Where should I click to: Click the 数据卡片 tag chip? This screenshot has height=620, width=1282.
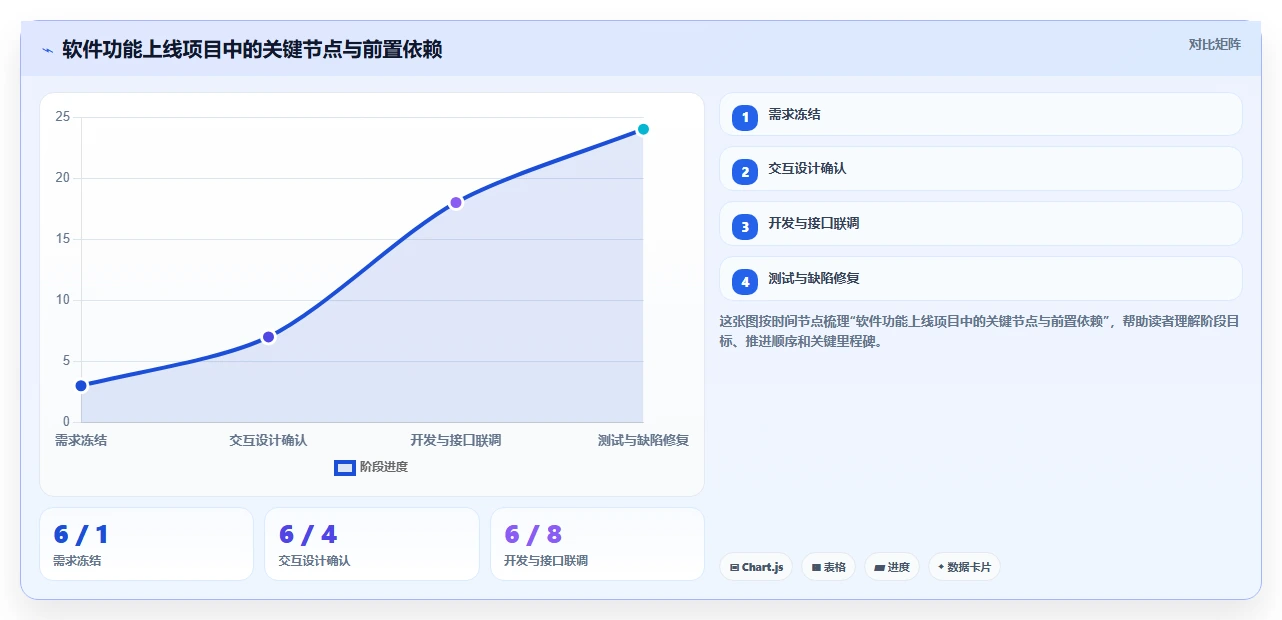point(964,567)
